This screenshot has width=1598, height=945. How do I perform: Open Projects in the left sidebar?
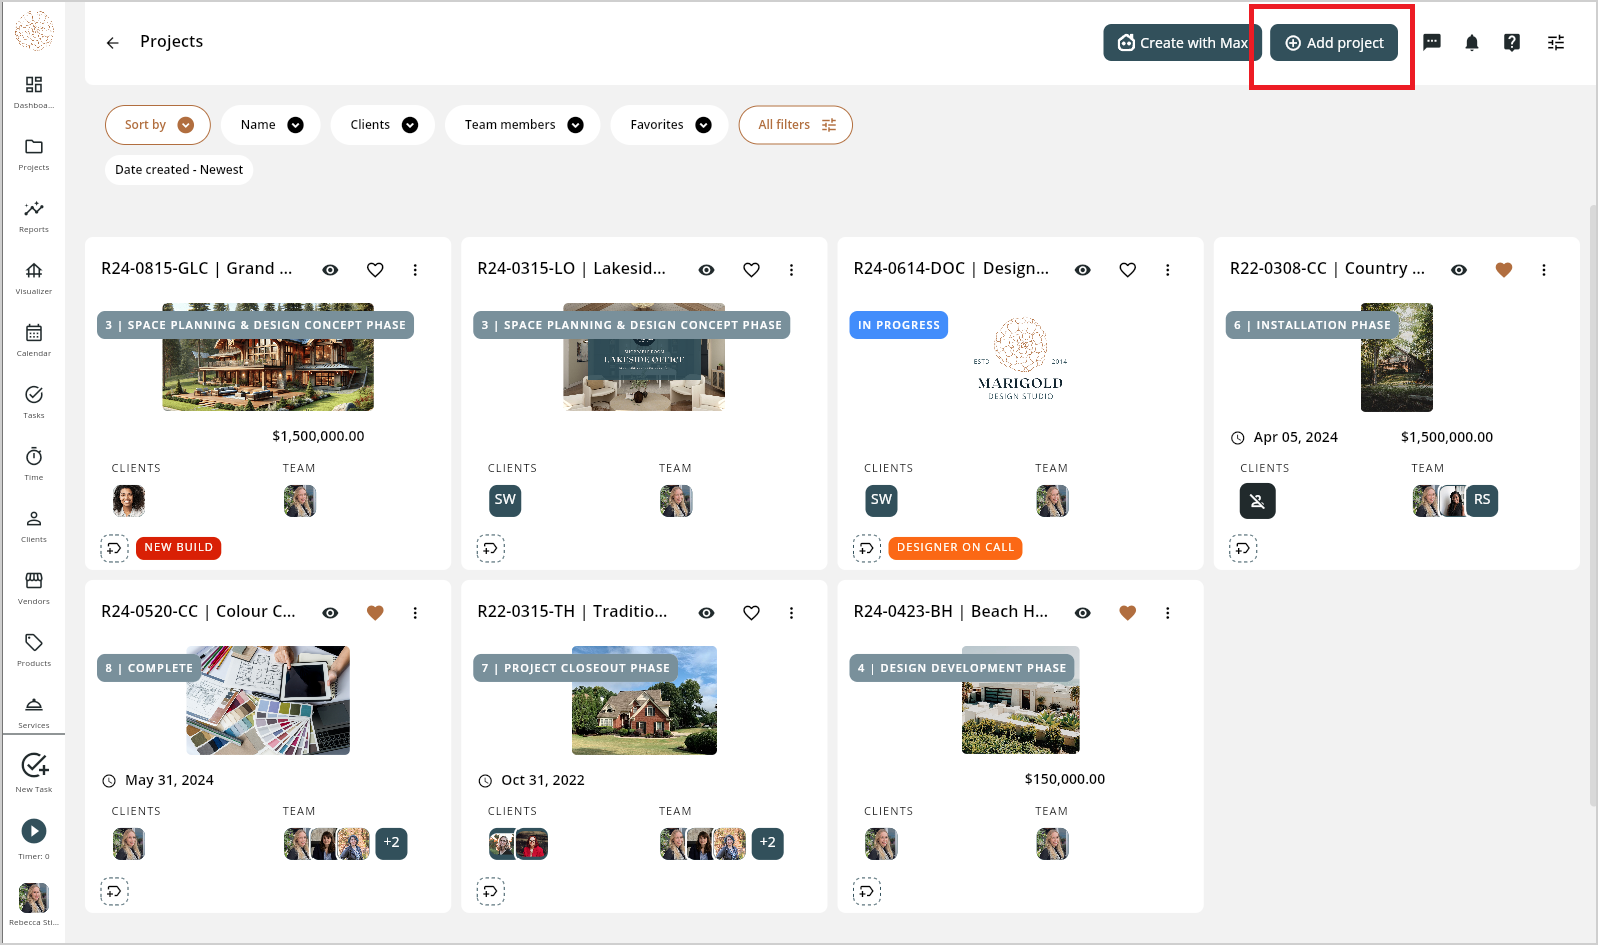pyautogui.click(x=34, y=153)
